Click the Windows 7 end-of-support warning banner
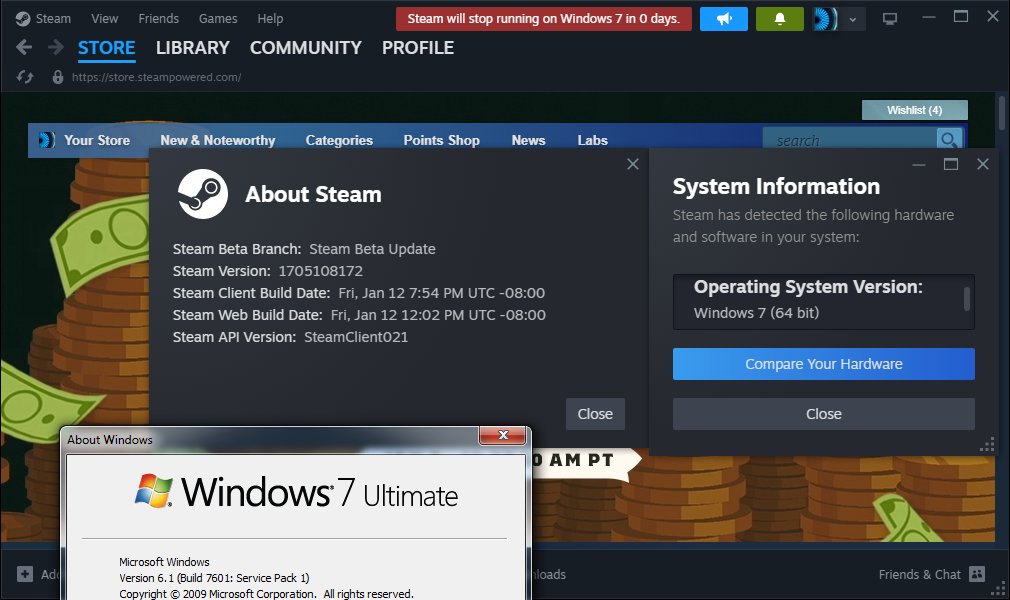The height and width of the screenshot is (600, 1010). coord(544,19)
